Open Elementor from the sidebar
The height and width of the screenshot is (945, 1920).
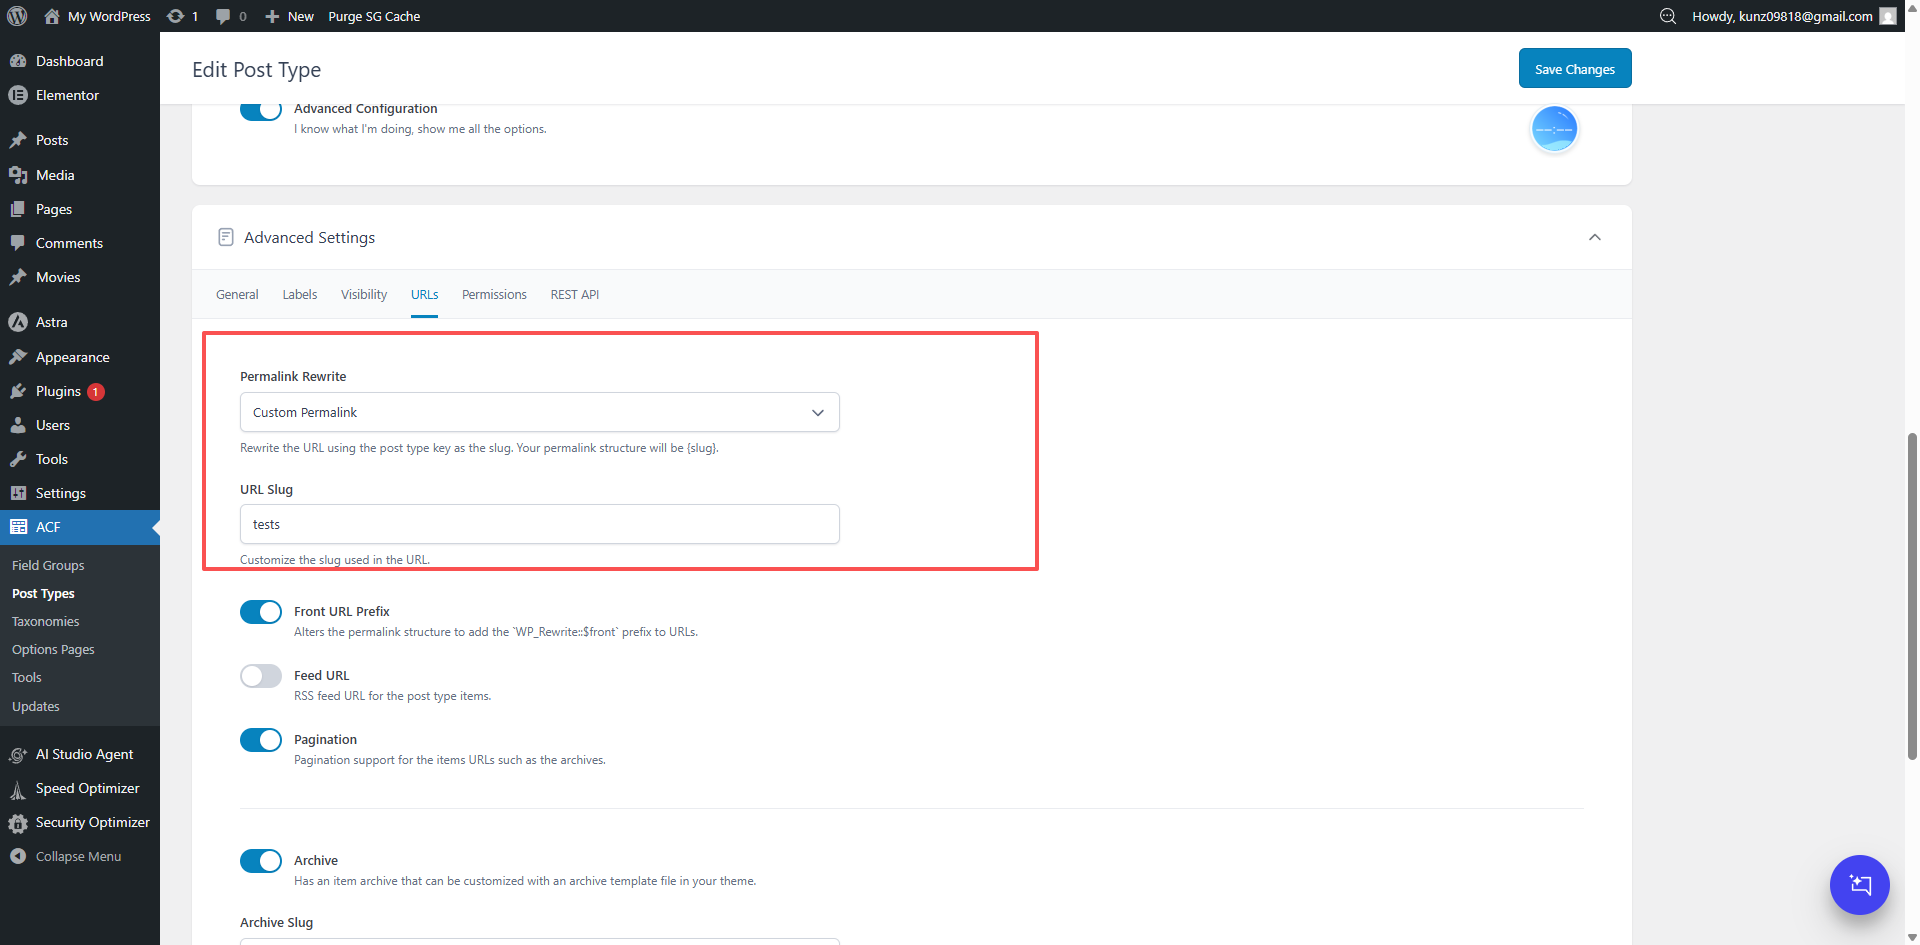[x=67, y=95]
